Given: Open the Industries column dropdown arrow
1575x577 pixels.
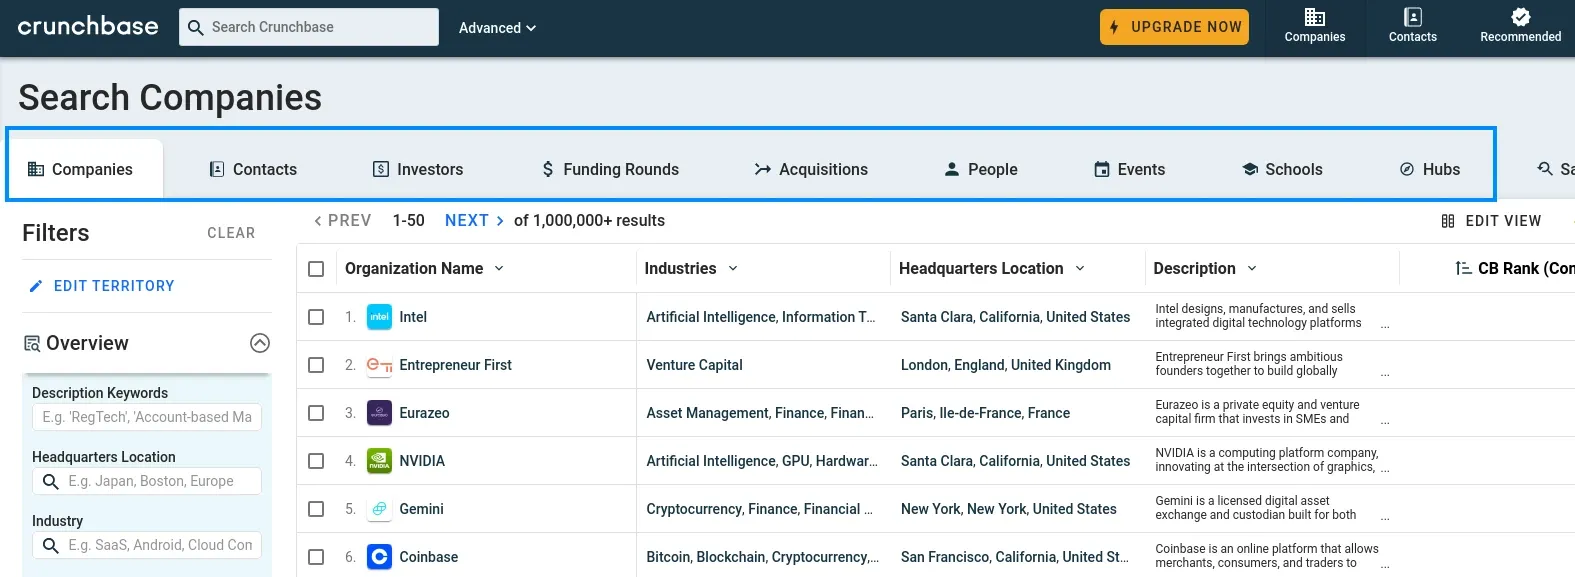Looking at the screenshot, I should click(733, 268).
